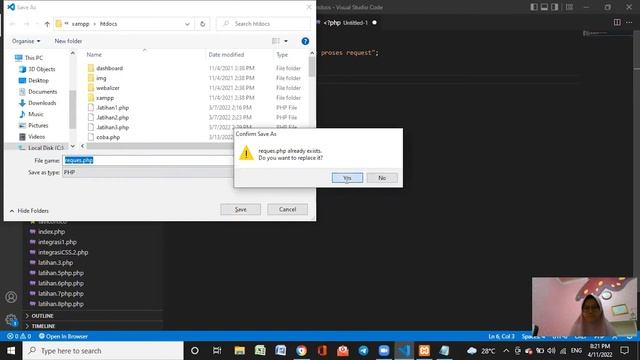Open XAMPP control panel from taskbar

coord(424,351)
